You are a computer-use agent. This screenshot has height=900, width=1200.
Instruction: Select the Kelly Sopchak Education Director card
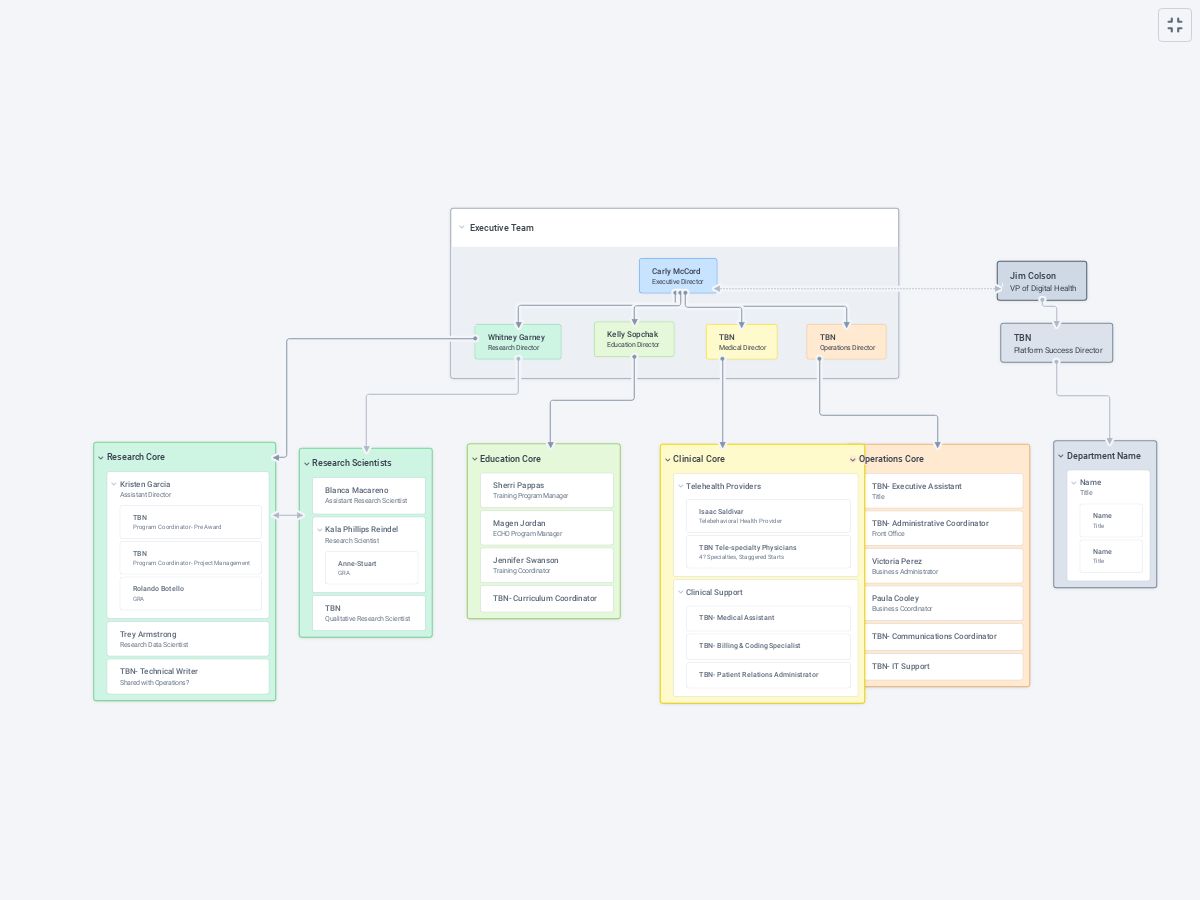(634, 339)
